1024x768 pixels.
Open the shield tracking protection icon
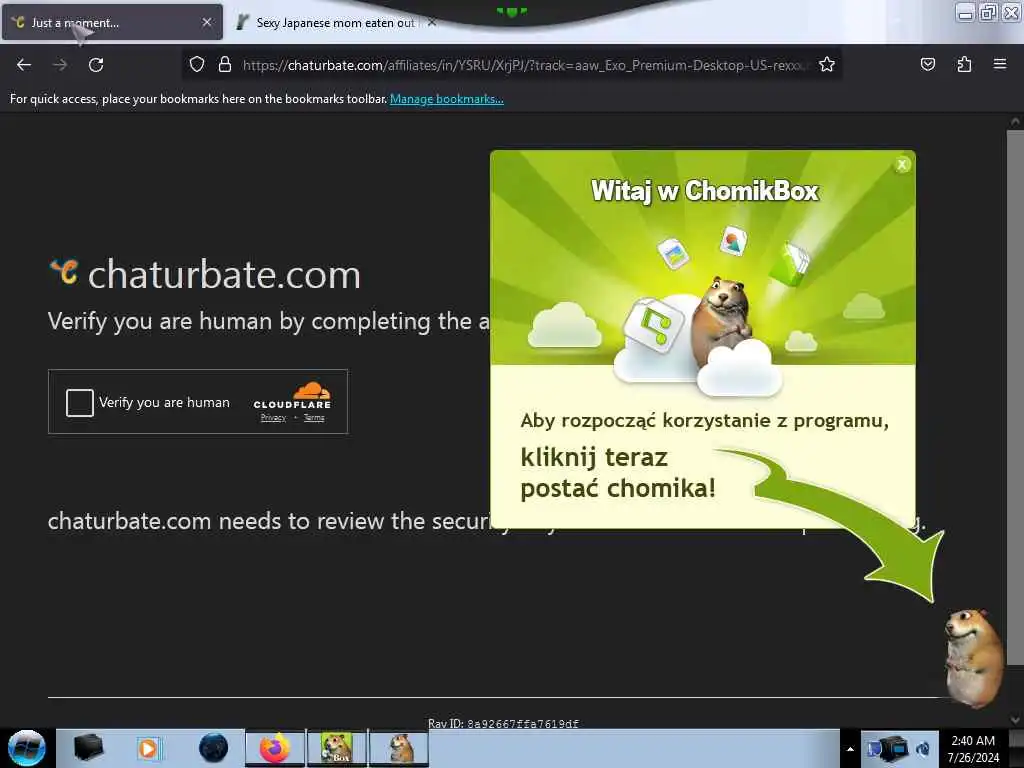pos(197,64)
